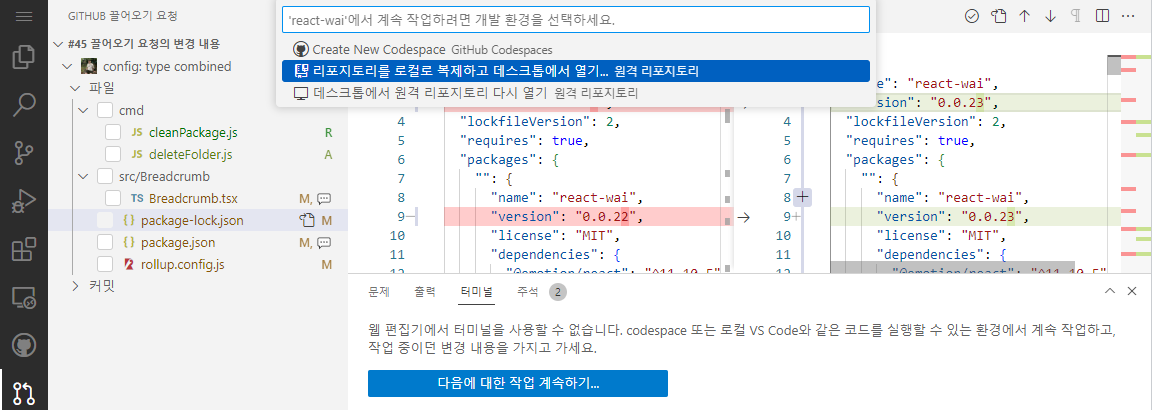Open the Explorer view in activity bar
Screen dimensions: 1152x410
24,57
